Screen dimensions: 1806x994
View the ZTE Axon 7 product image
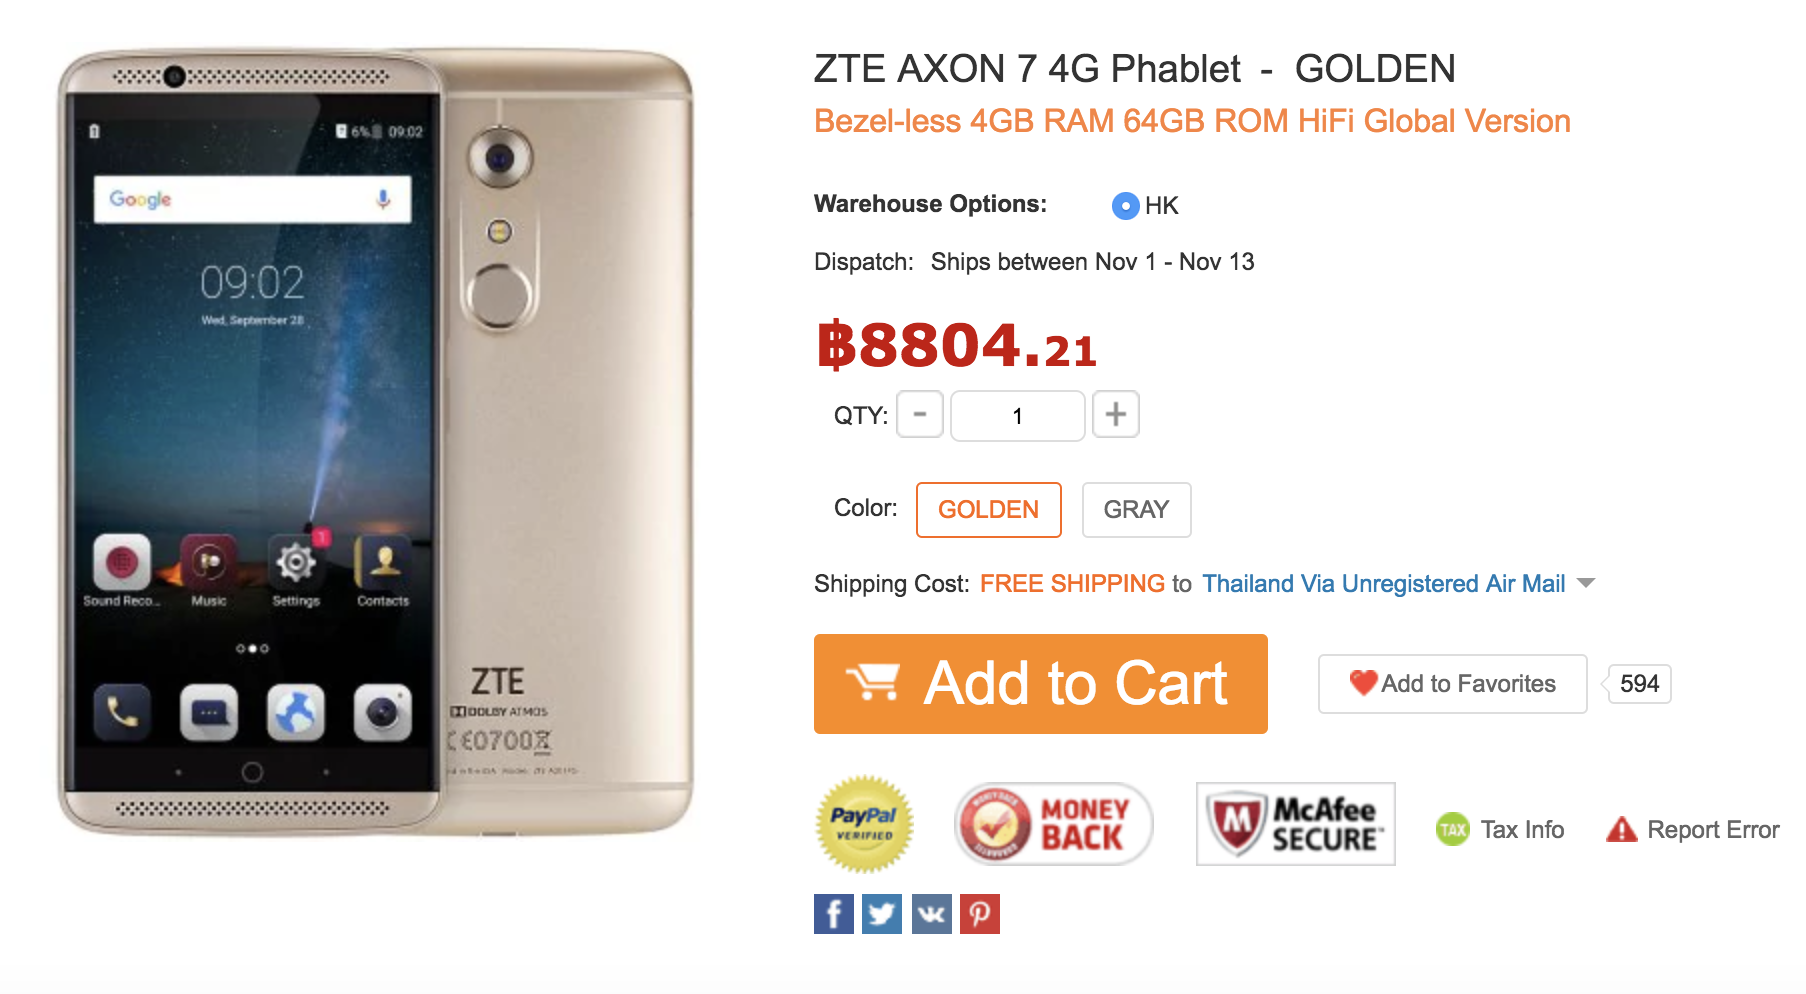[376, 442]
